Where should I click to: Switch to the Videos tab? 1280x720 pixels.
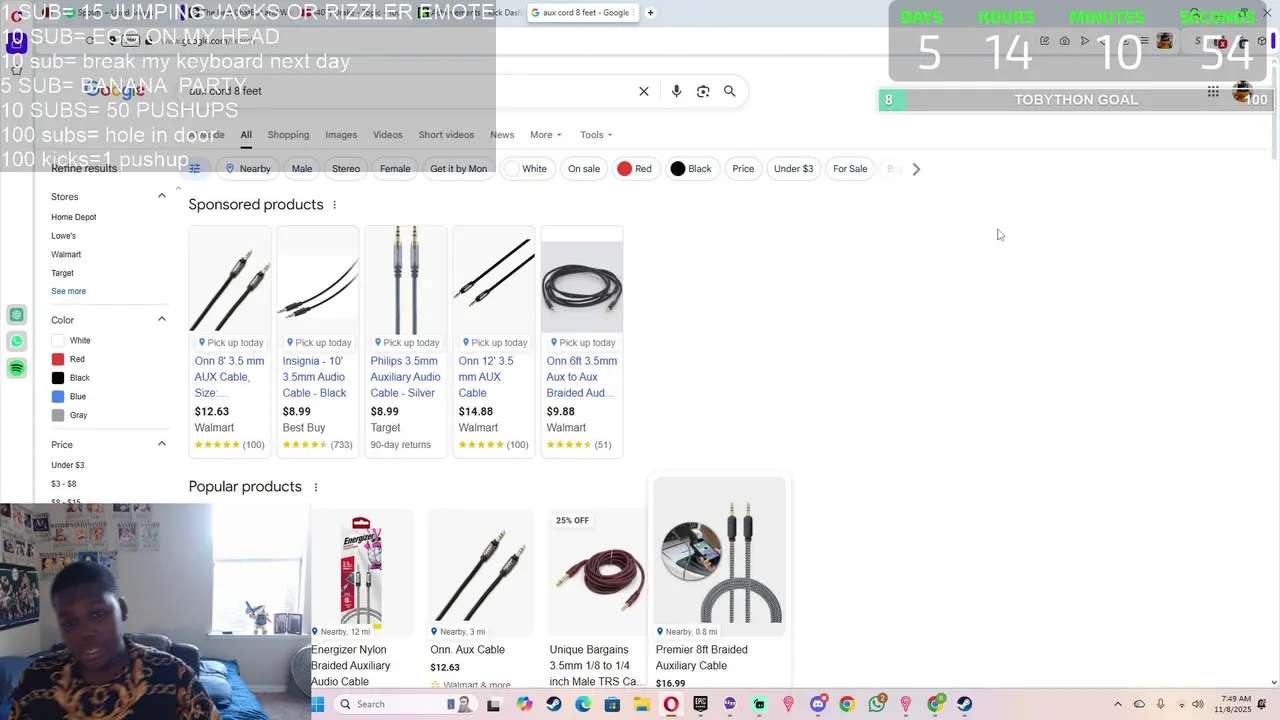pos(388,135)
